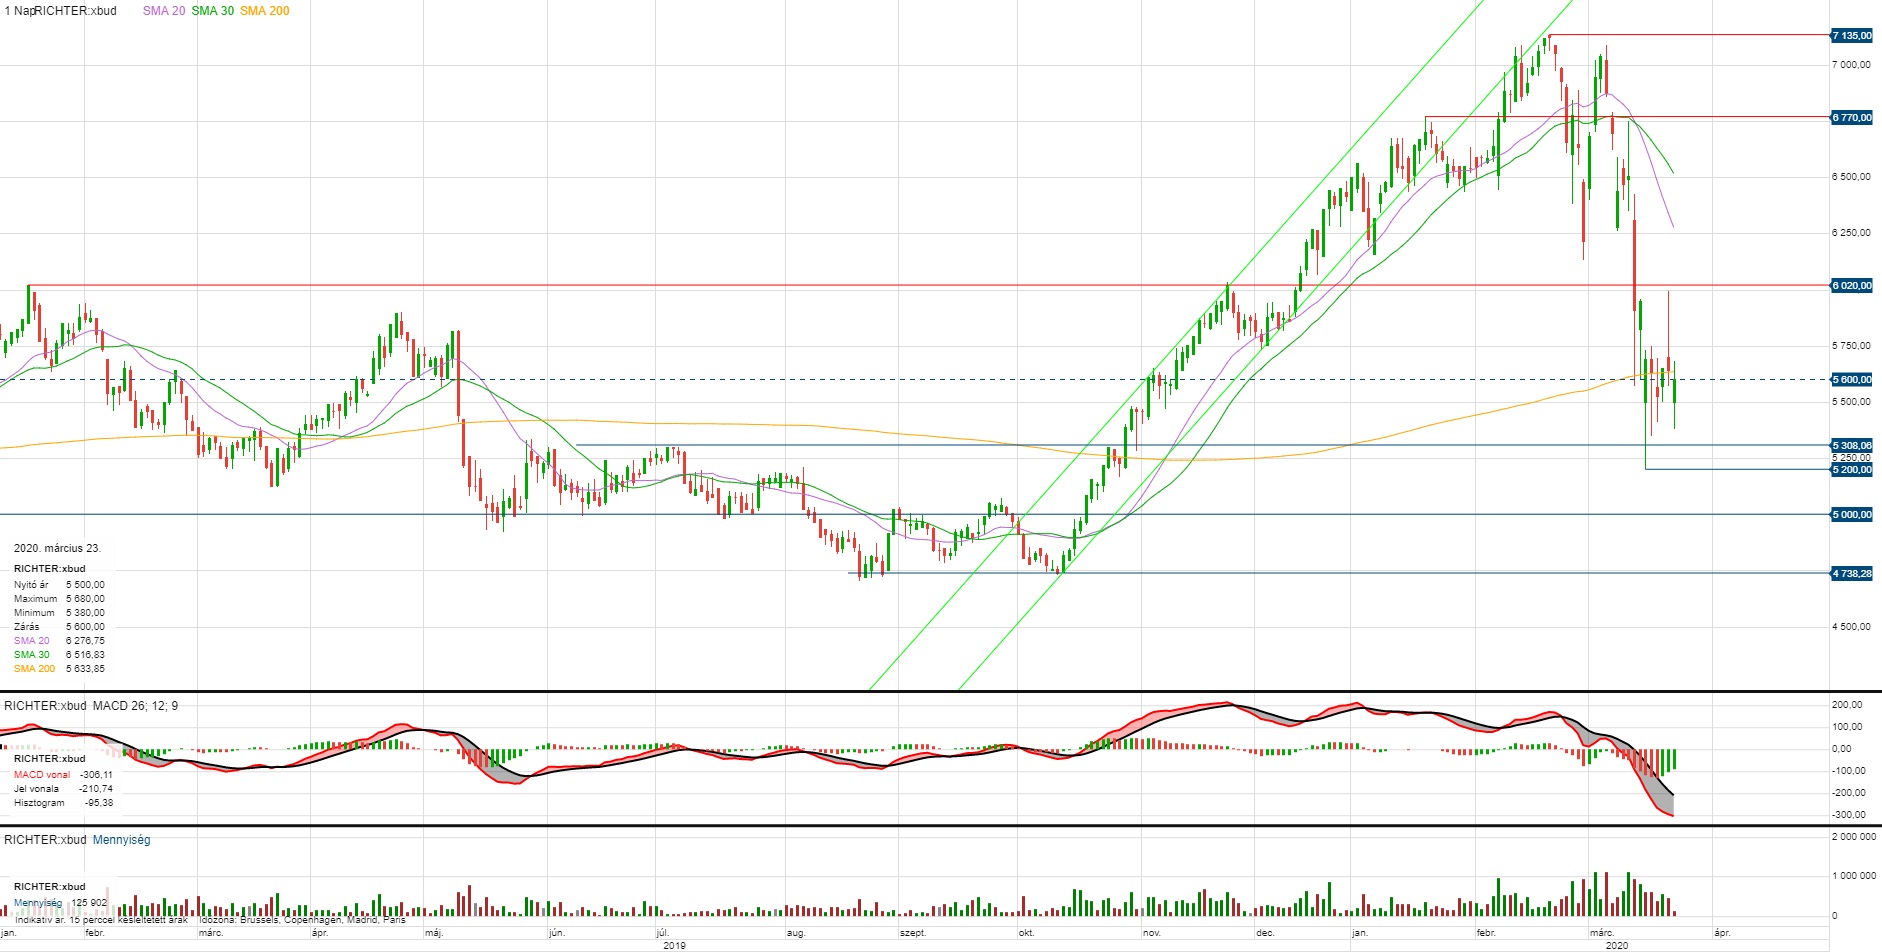This screenshot has width=1882, height=952.
Task: Click the 4 738,28 price level tag
Action: (x=1852, y=574)
